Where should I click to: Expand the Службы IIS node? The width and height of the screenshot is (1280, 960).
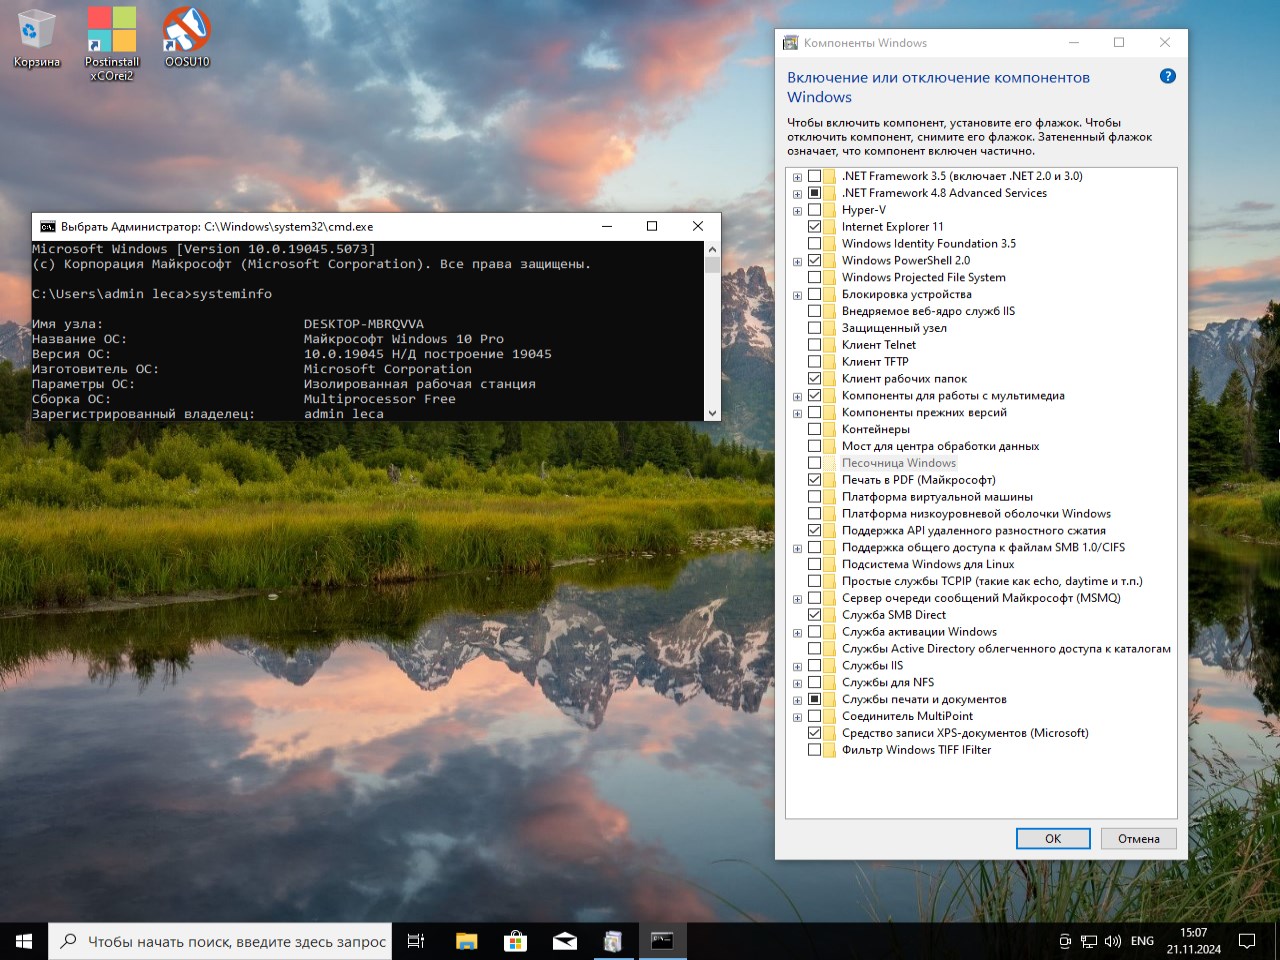(797, 666)
